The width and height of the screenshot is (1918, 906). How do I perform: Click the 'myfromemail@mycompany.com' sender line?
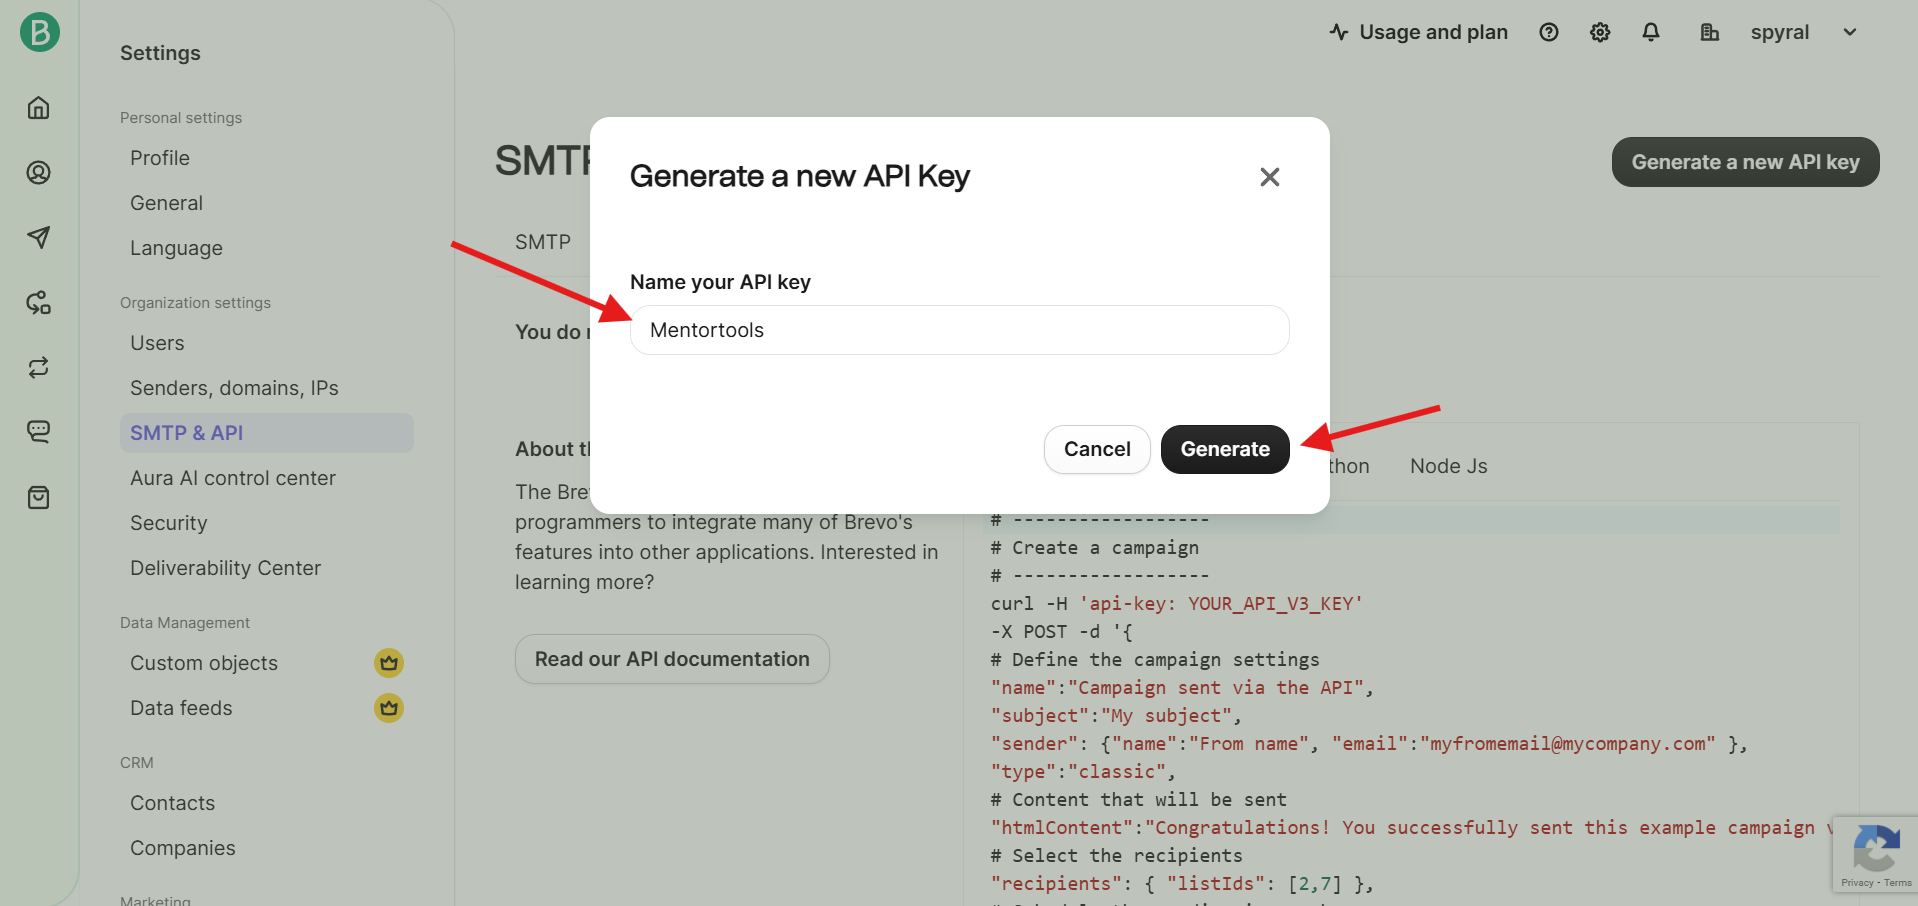pos(1369,744)
